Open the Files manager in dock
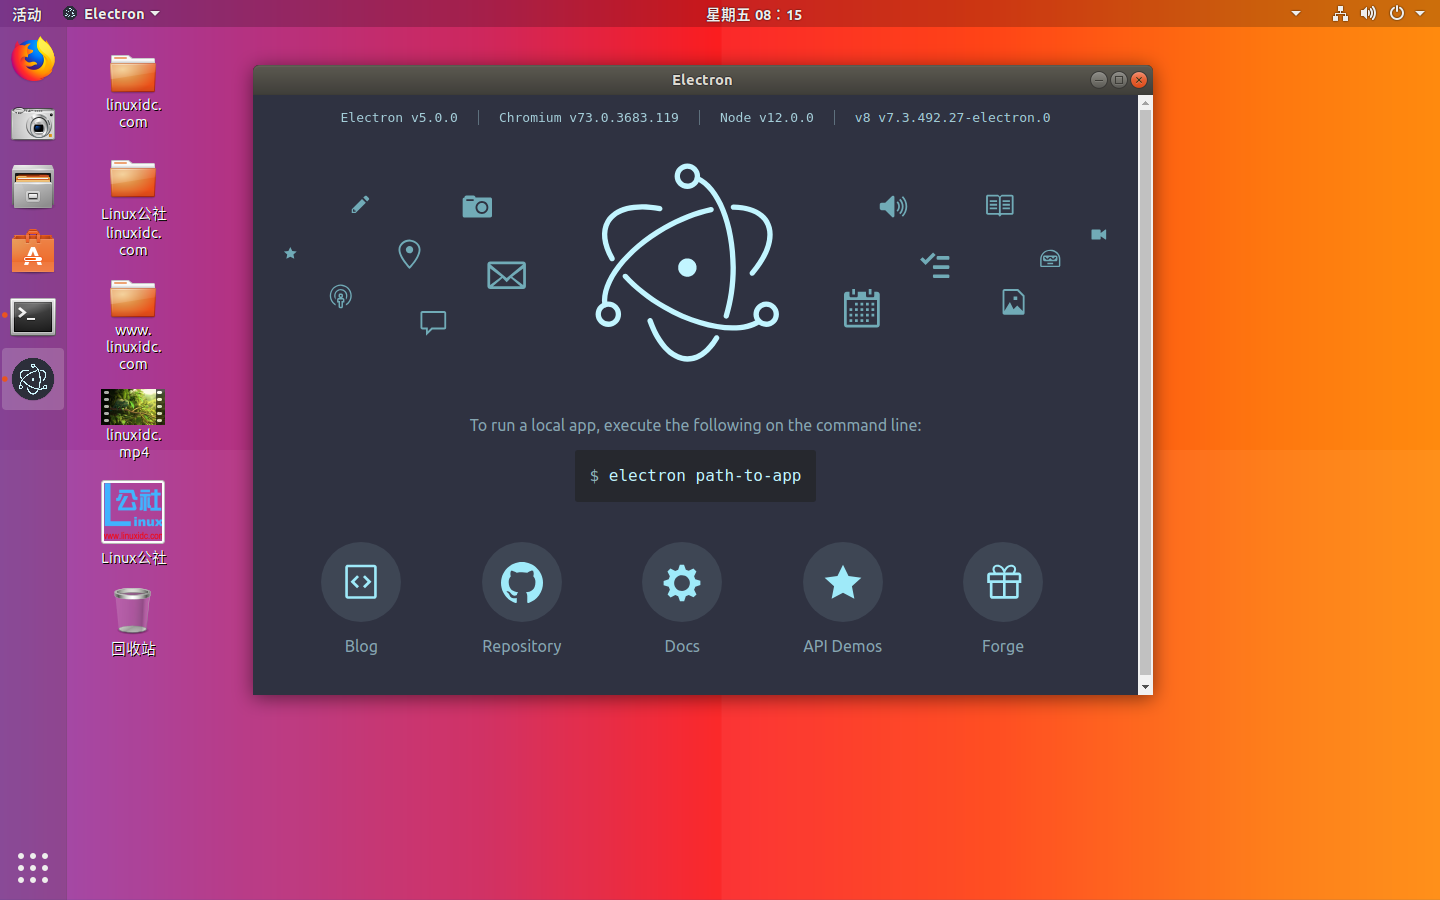The height and width of the screenshot is (900, 1440). tap(33, 187)
